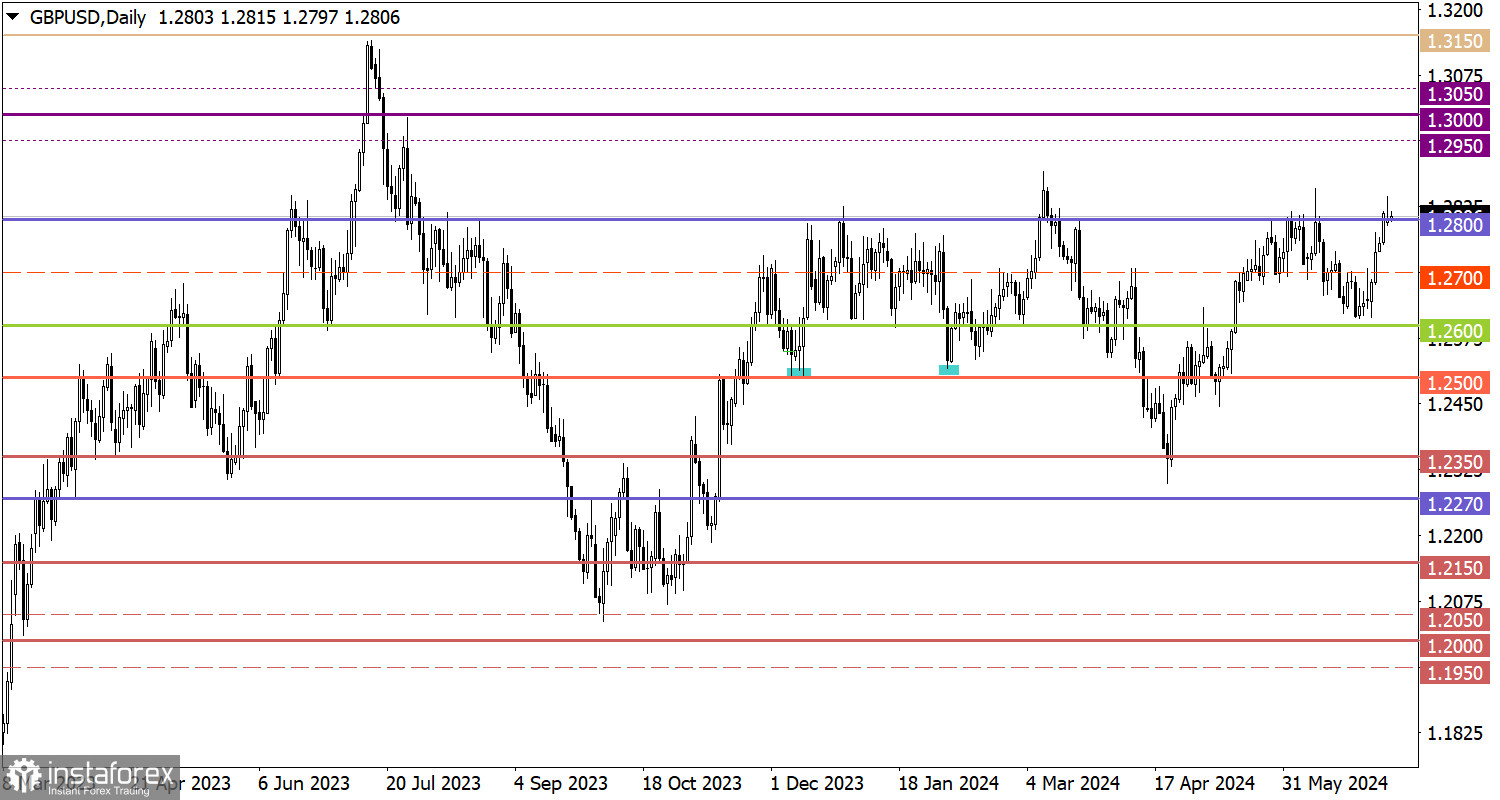Select the 1.2600 green price label
The width and height of the screenshot is (1500, 800).
point(1455,331)
